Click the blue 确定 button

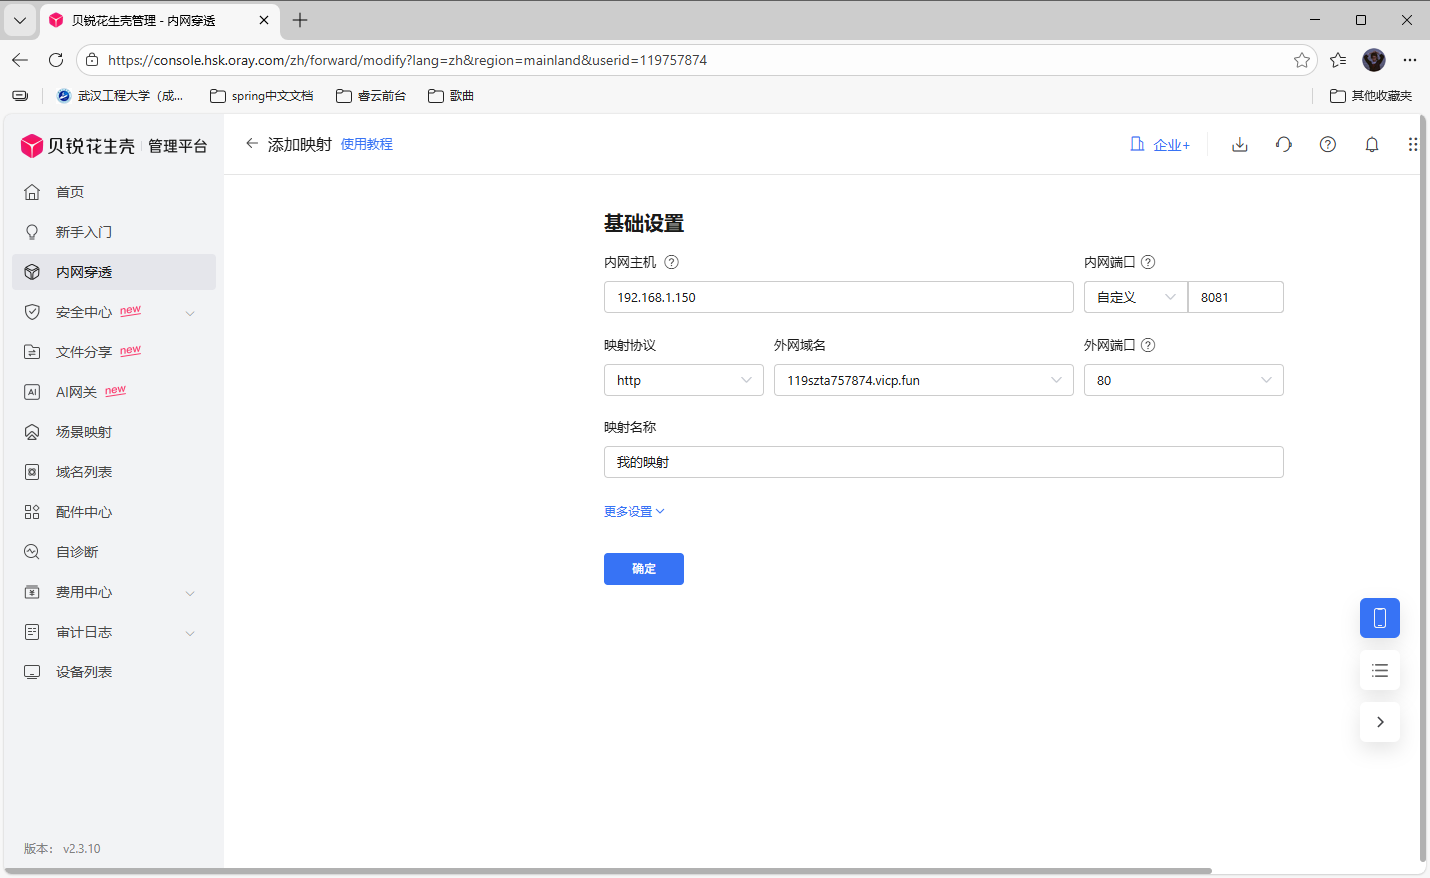pos(643,569)
